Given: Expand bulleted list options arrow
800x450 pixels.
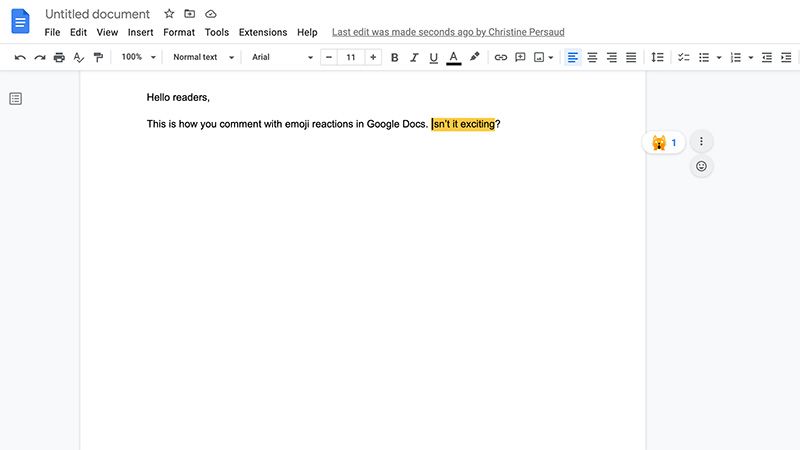Looking at the screenshot, I should tap(719, 58).
